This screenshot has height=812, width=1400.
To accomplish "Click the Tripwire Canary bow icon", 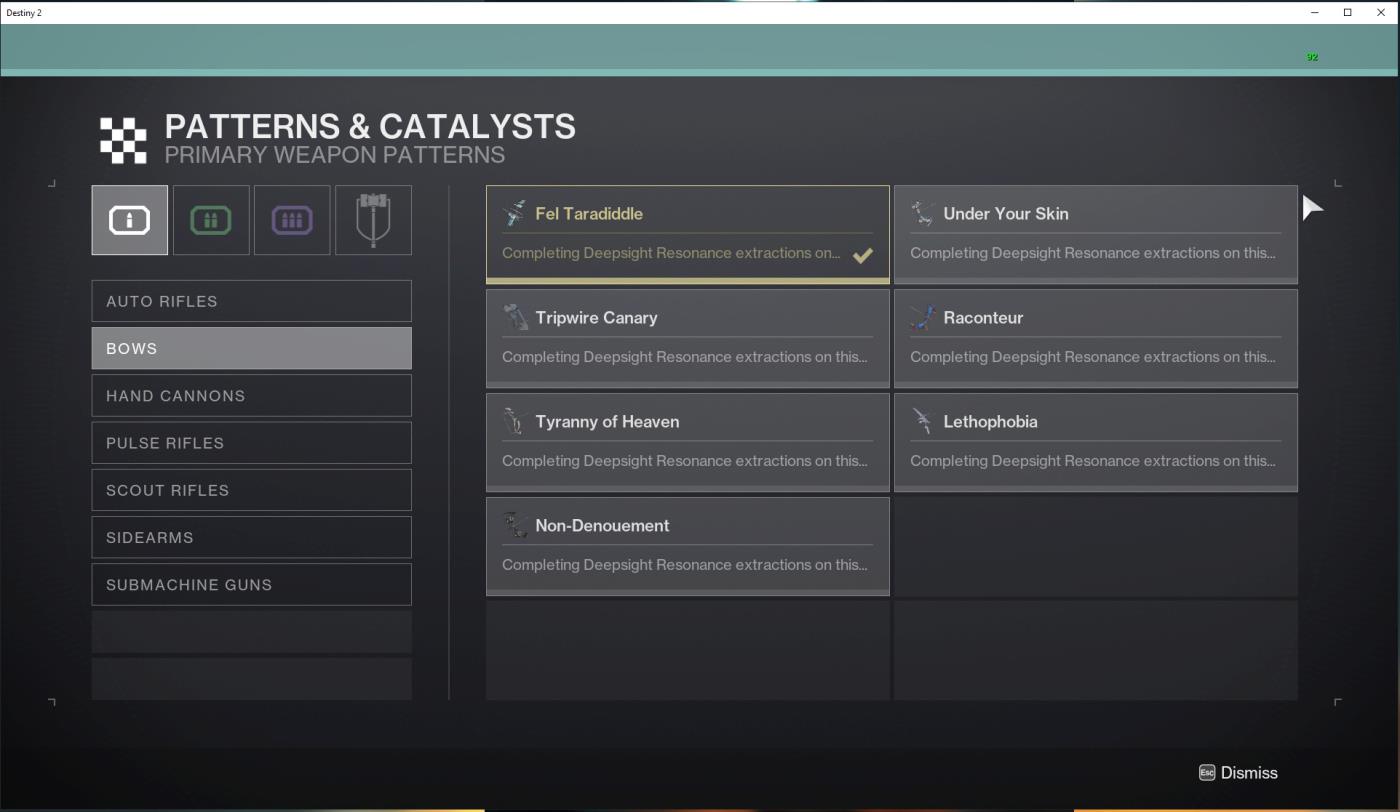I will [x=515, y=317].
